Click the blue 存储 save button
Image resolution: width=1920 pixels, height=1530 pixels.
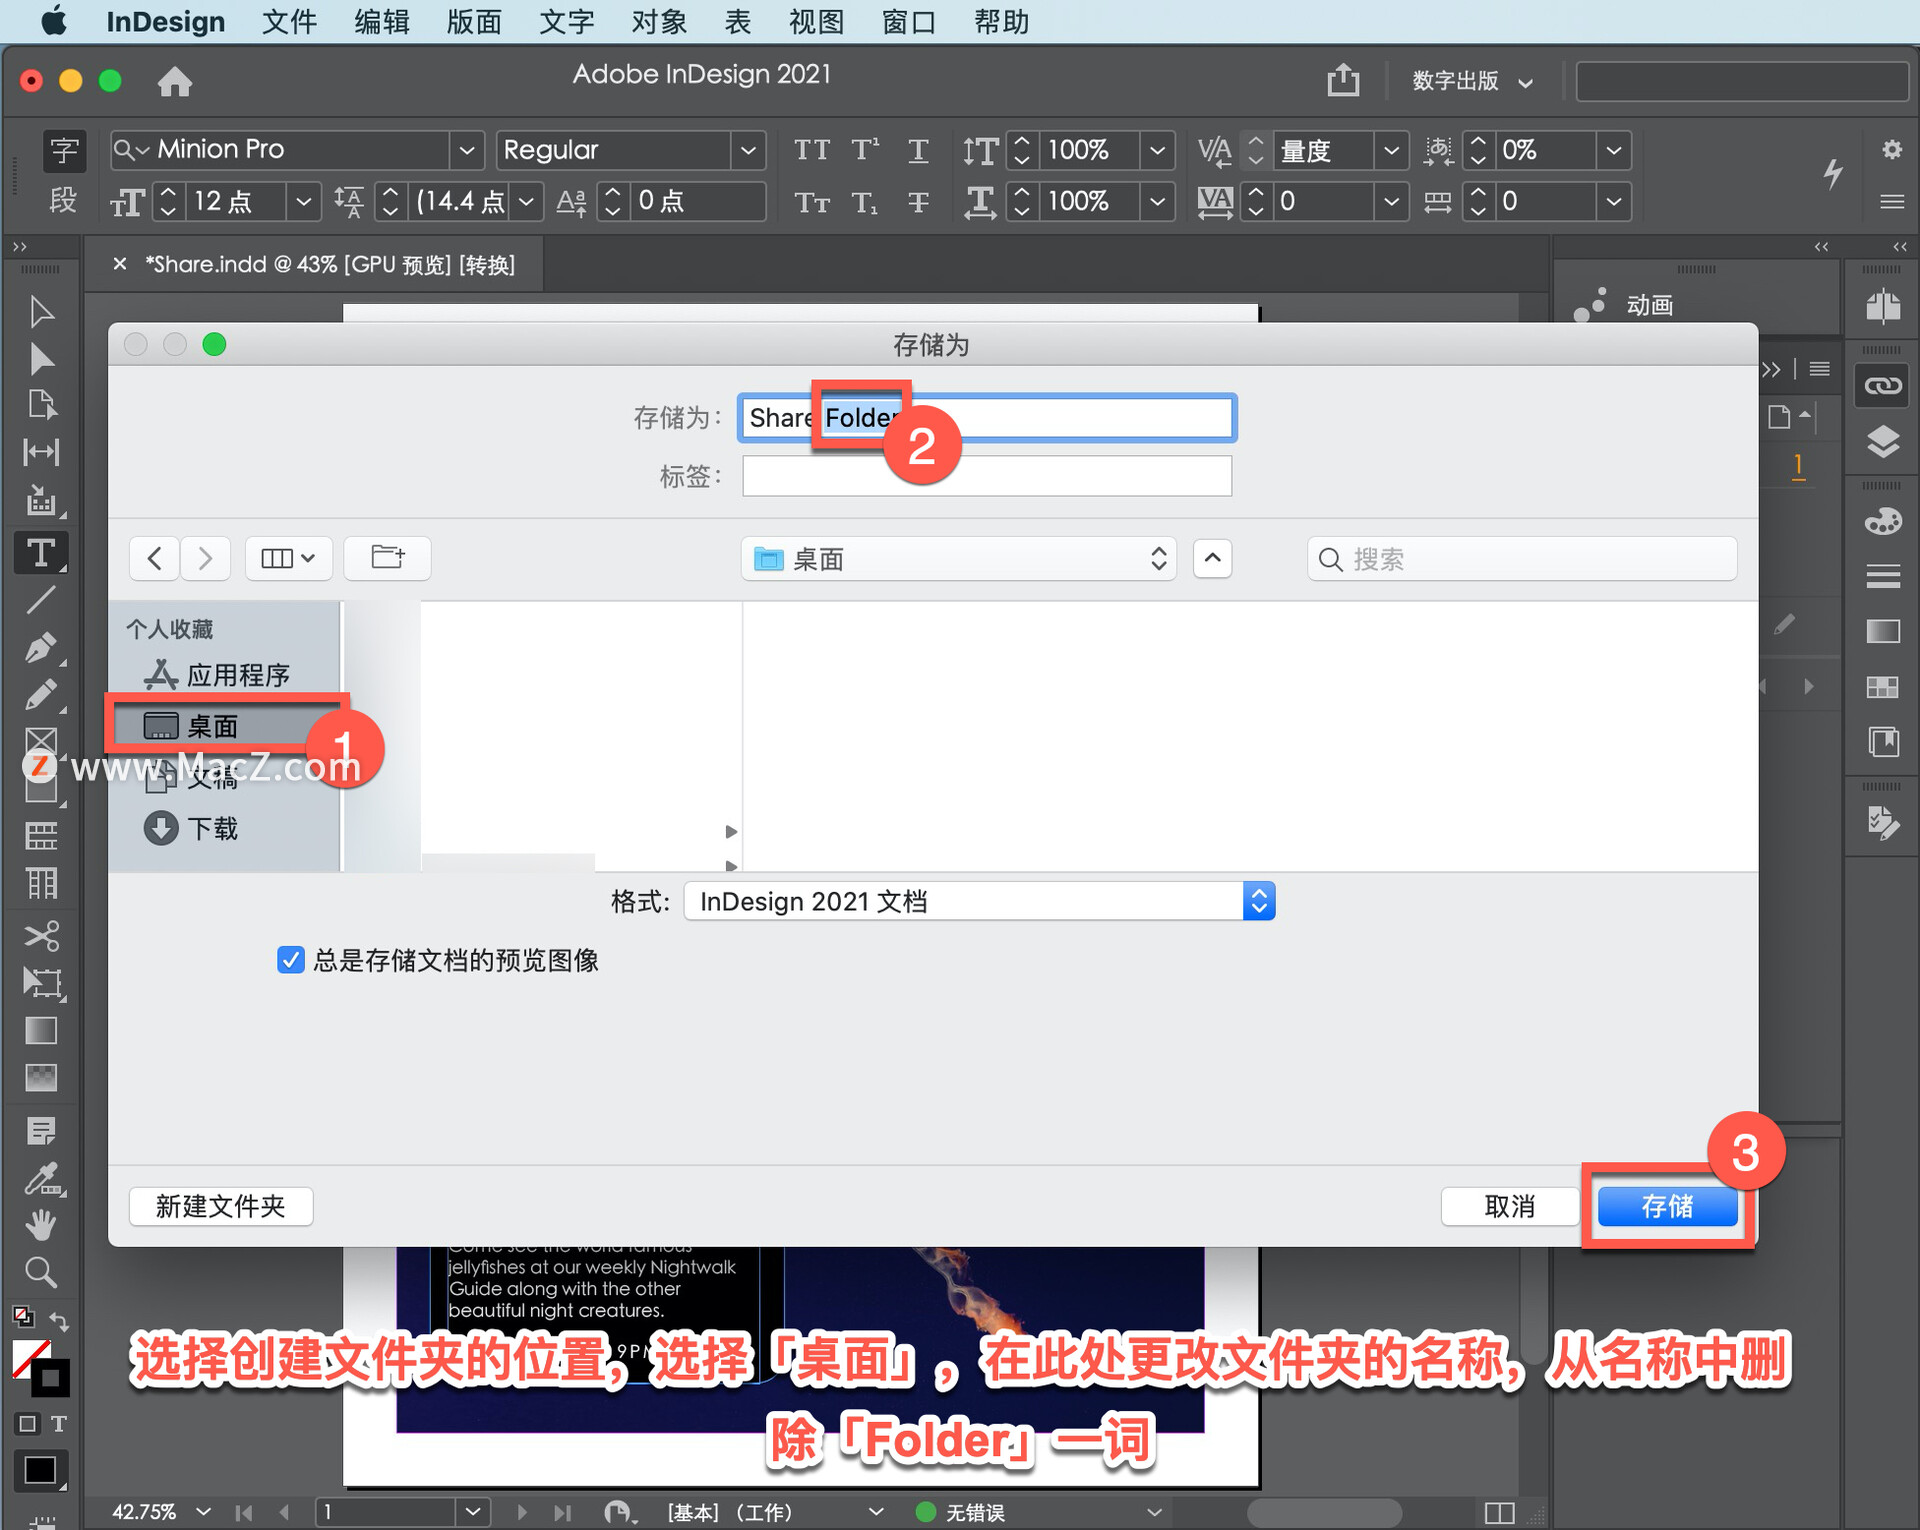[x=1666, y=1206]
